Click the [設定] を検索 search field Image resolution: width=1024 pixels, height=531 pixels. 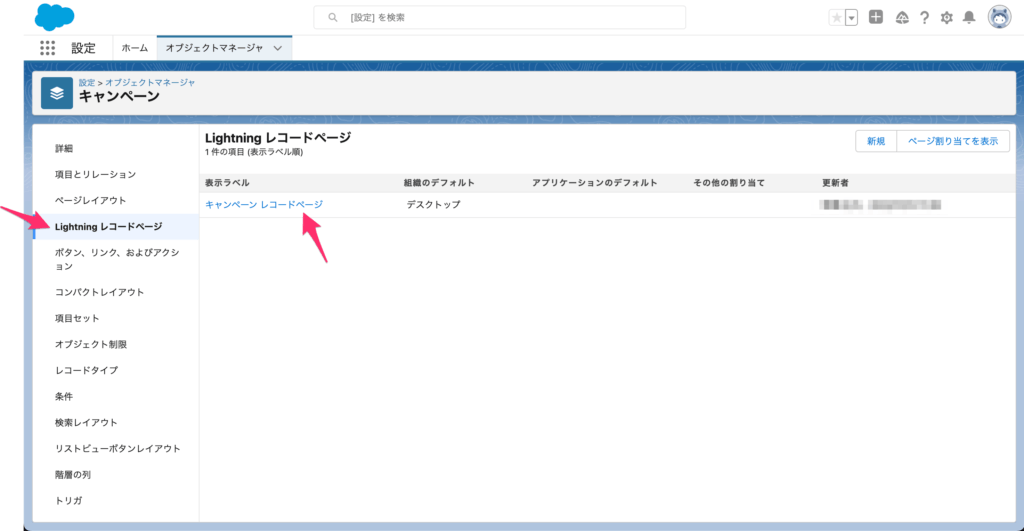500,18
